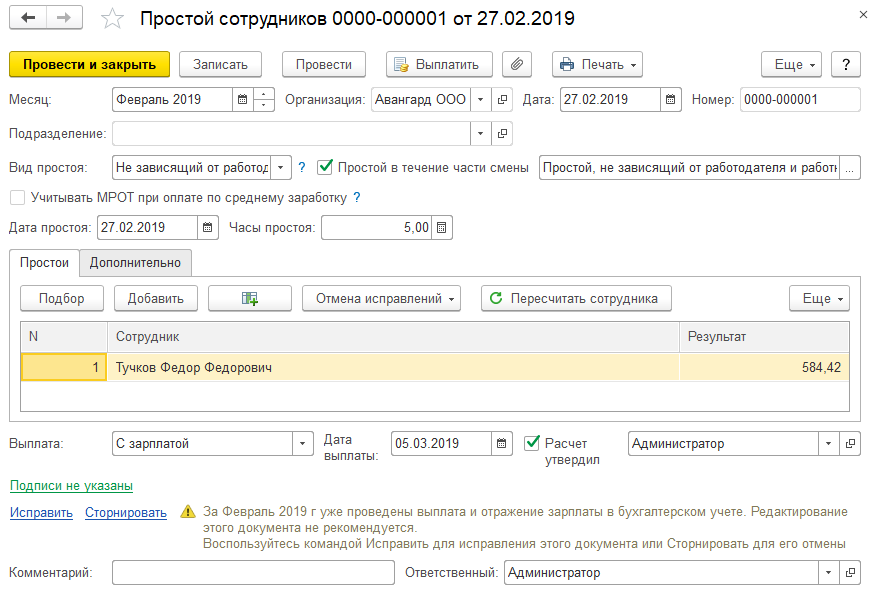Open the Отмена исправлений dropdown
This screenshot has height=590, width=875.
381,299
